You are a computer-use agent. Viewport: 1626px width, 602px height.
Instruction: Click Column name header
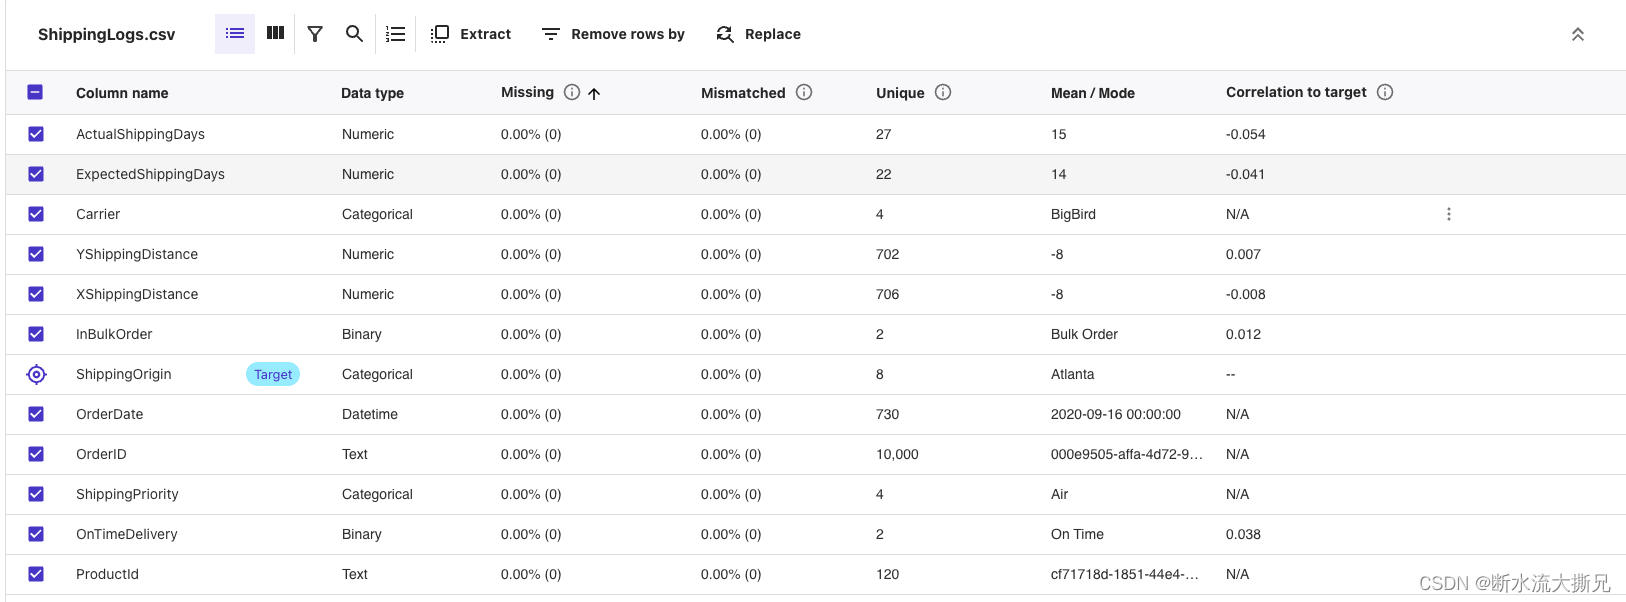122,93
